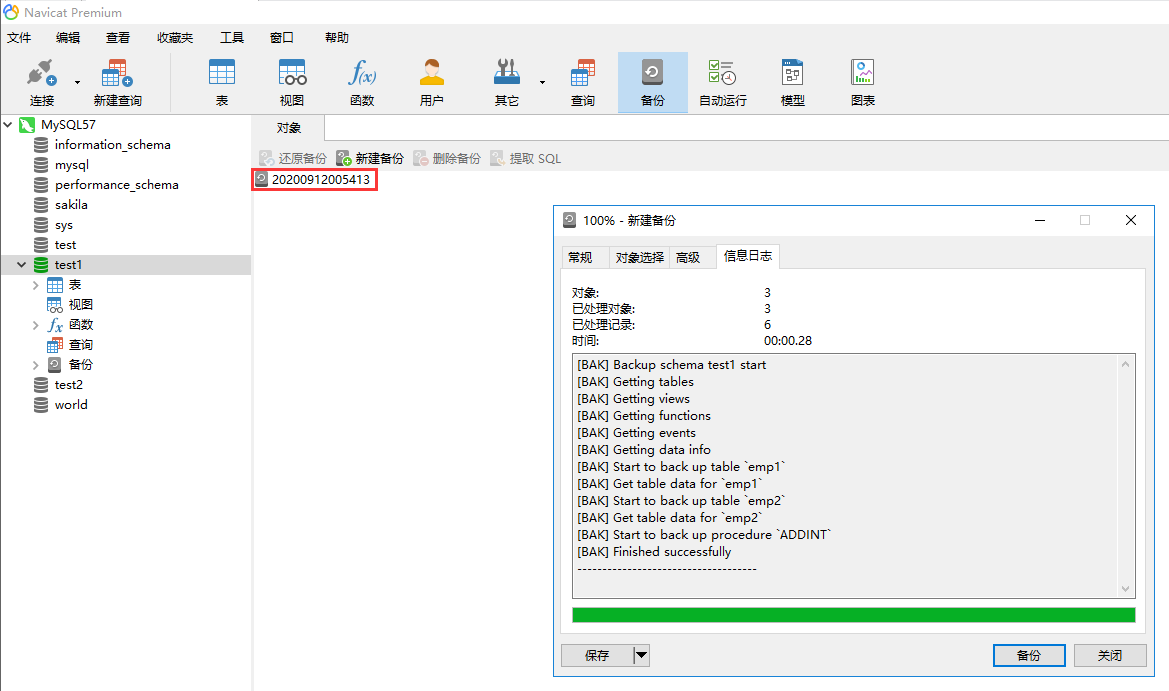Collapse the MySQL57 connection node
Image resolution: width=1169 pixels, height=691 pixels.
pyautogui.click(x=8, y=124)
